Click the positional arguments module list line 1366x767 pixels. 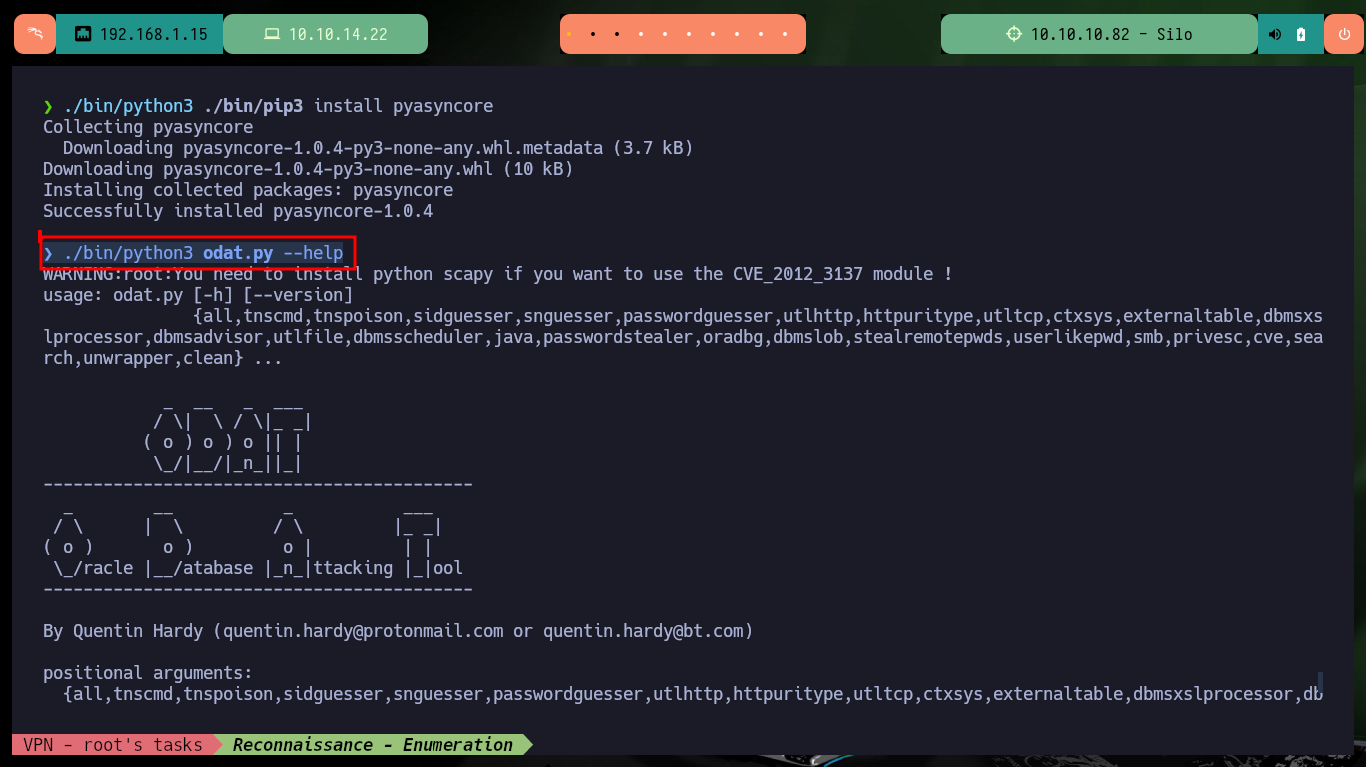click(x=693, y=694)
